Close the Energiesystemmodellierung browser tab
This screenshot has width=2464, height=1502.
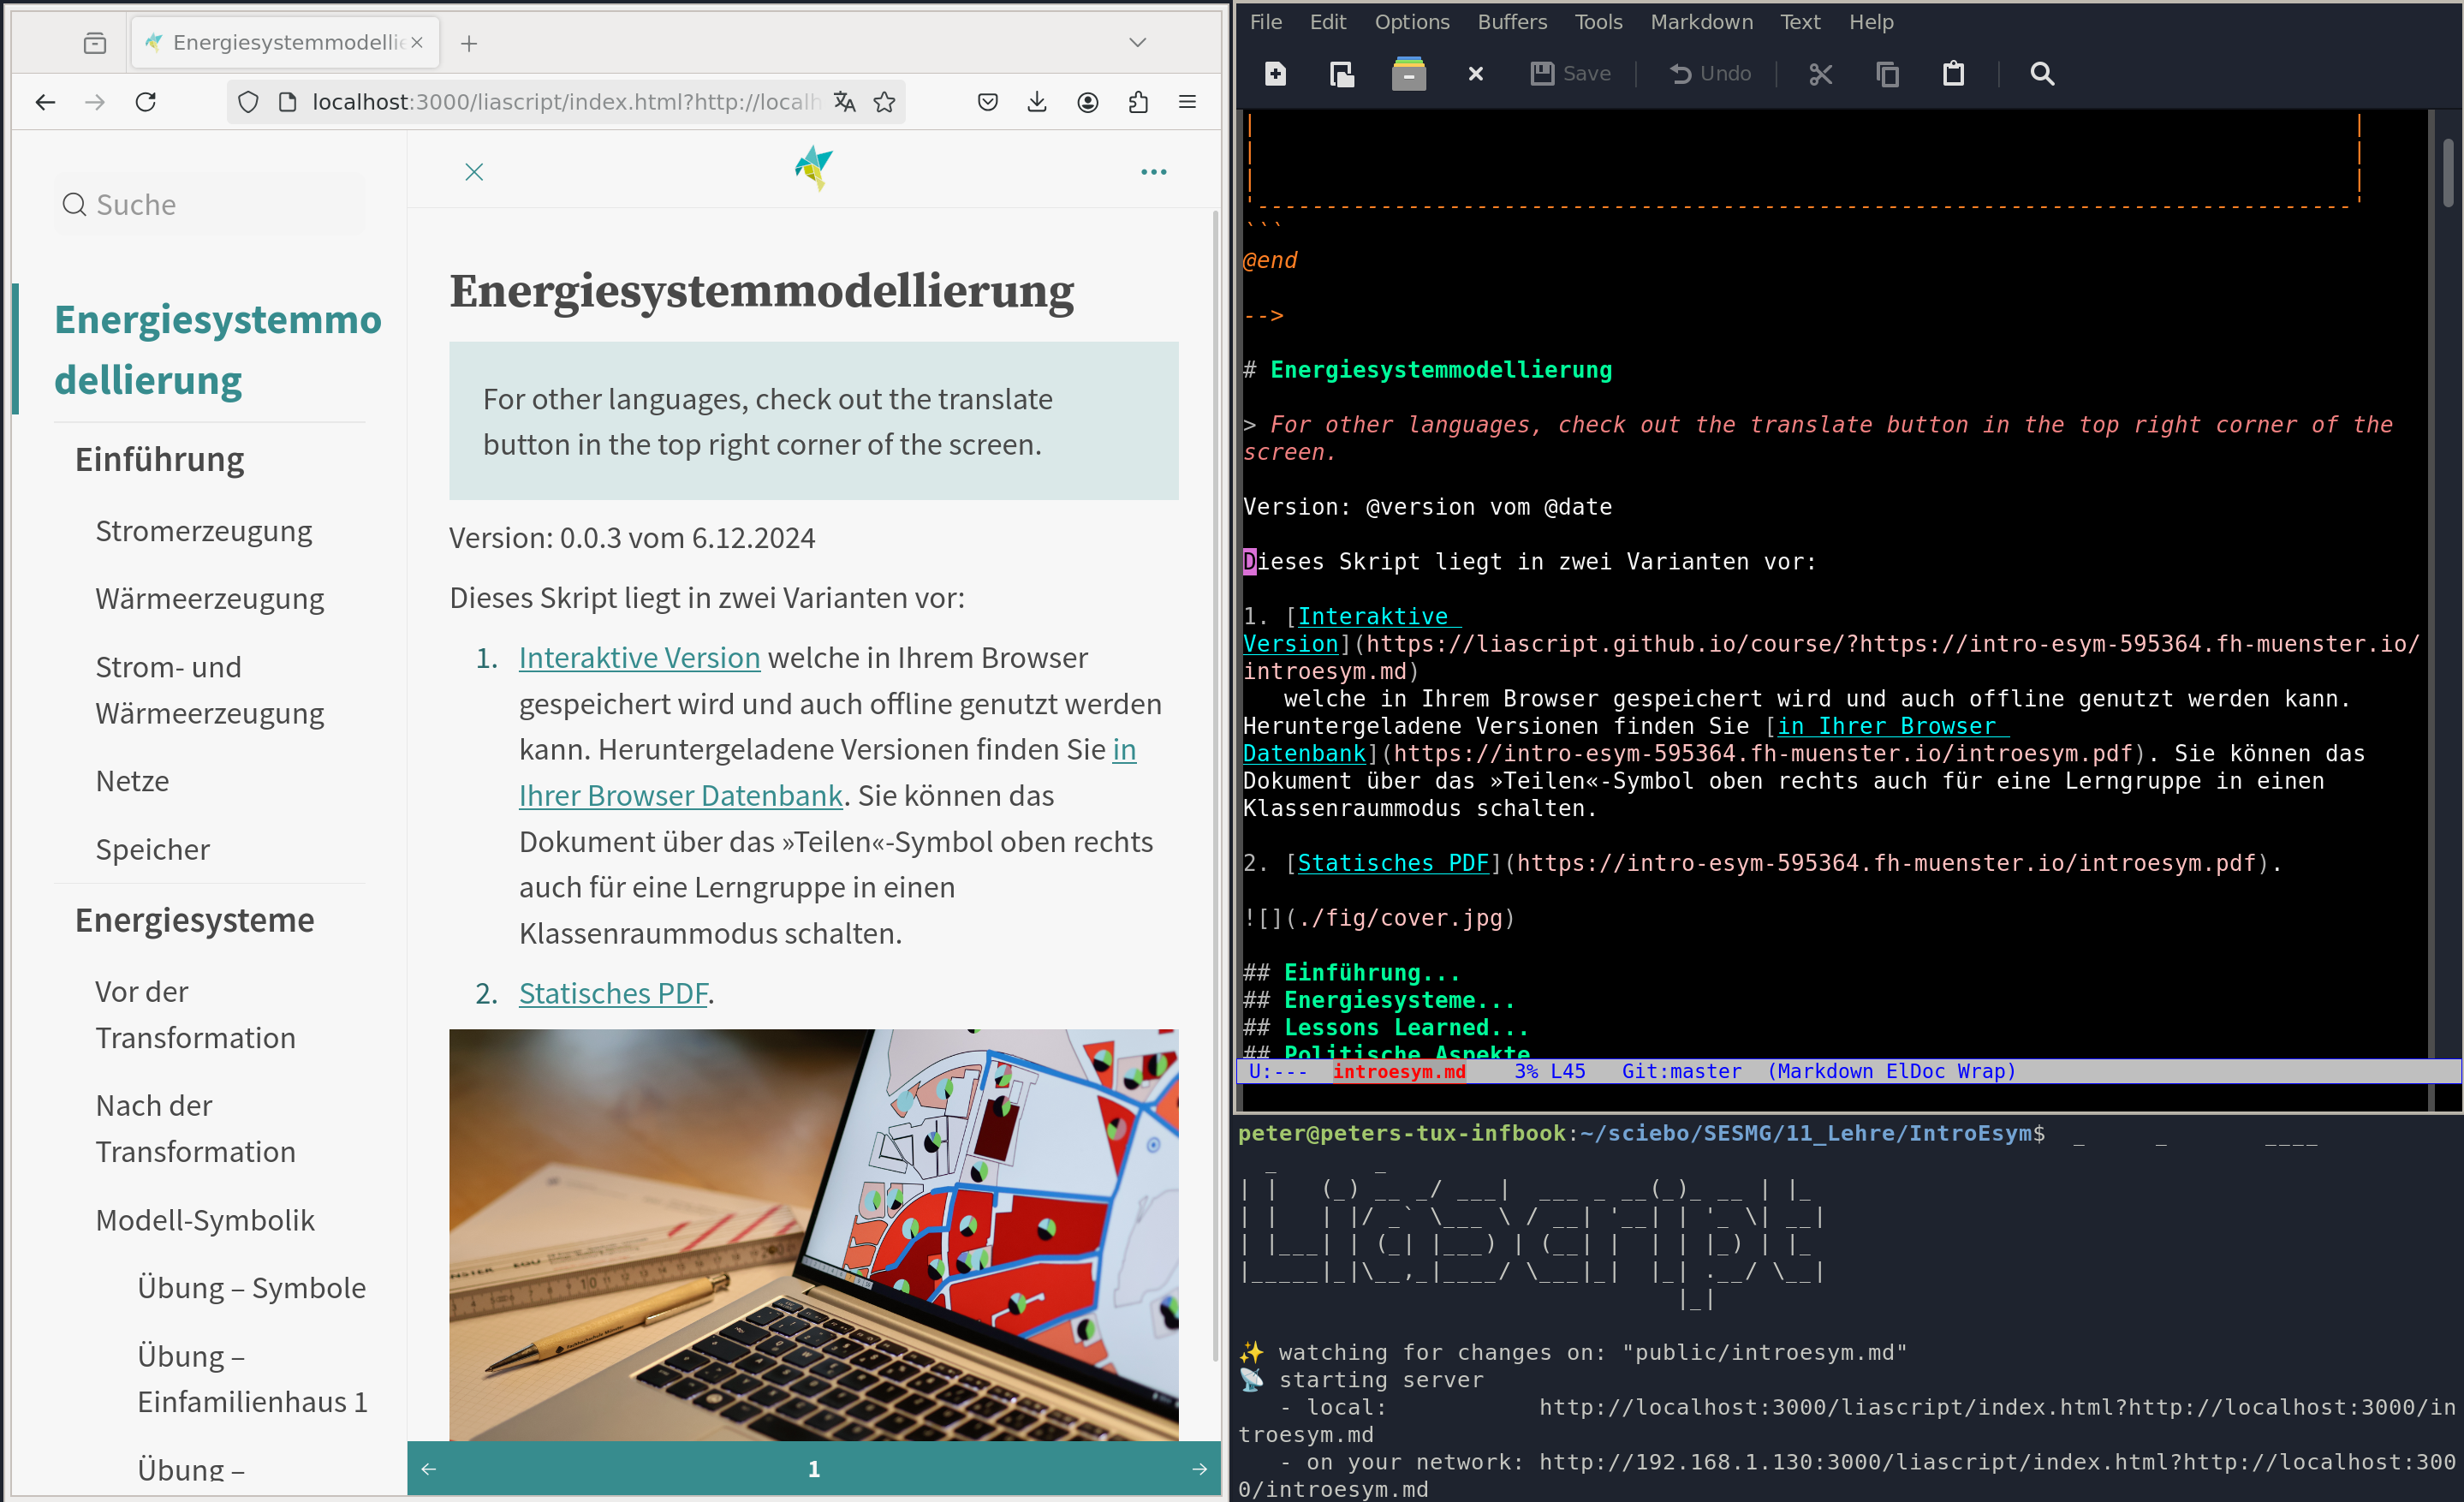coord(417,42)
